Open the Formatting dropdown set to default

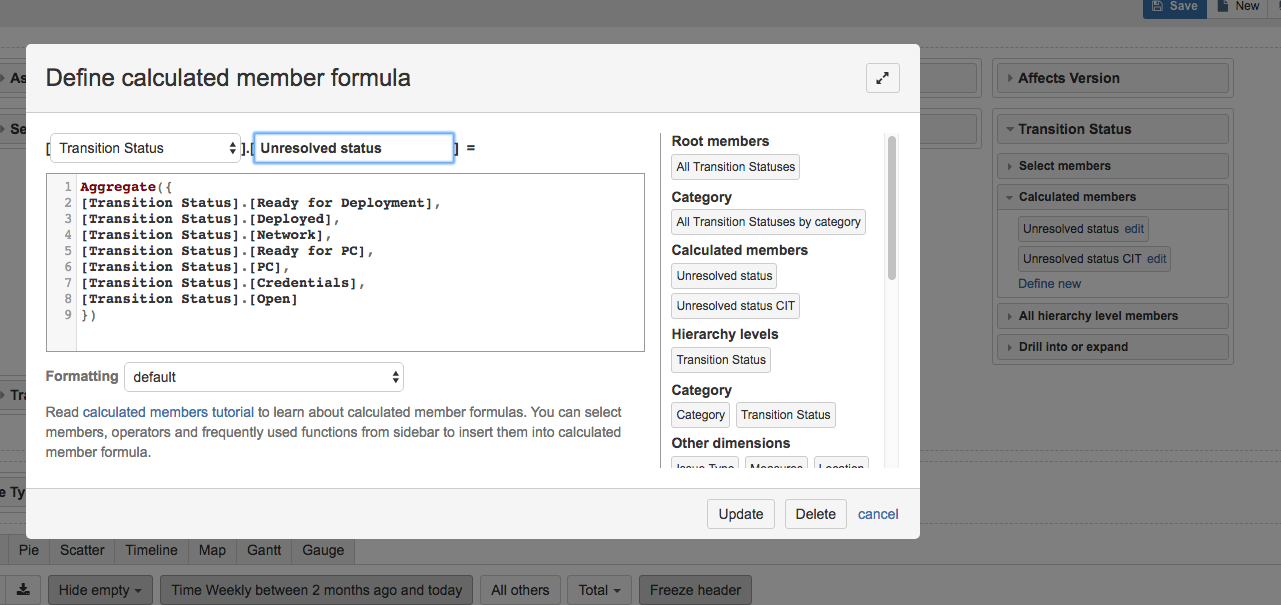click(x=263, y=377)
